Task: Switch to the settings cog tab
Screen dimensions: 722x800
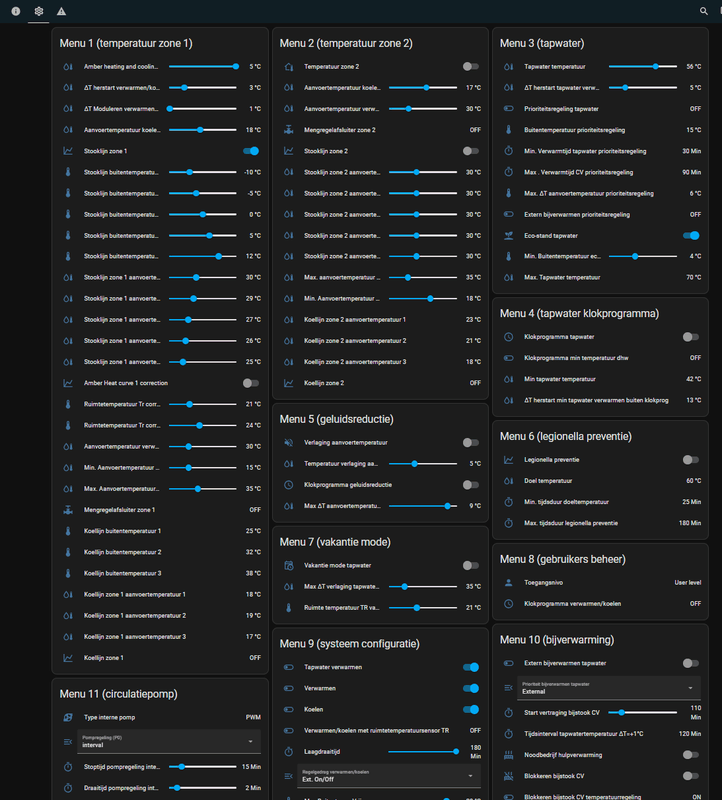Action: [39, 11]
